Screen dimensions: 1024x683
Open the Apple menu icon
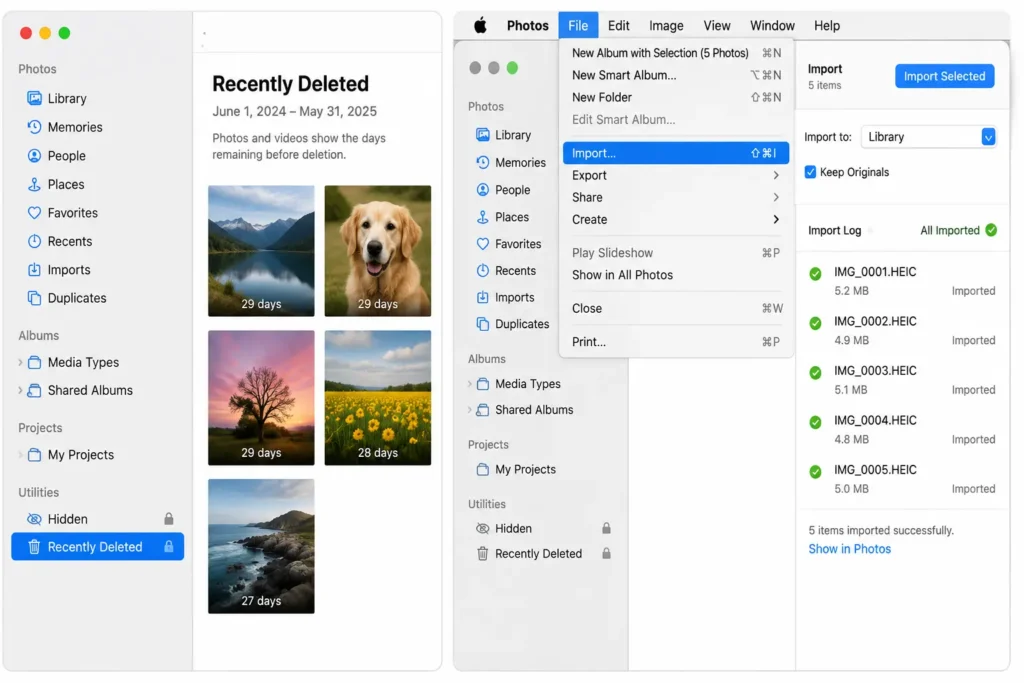point(480,25)
